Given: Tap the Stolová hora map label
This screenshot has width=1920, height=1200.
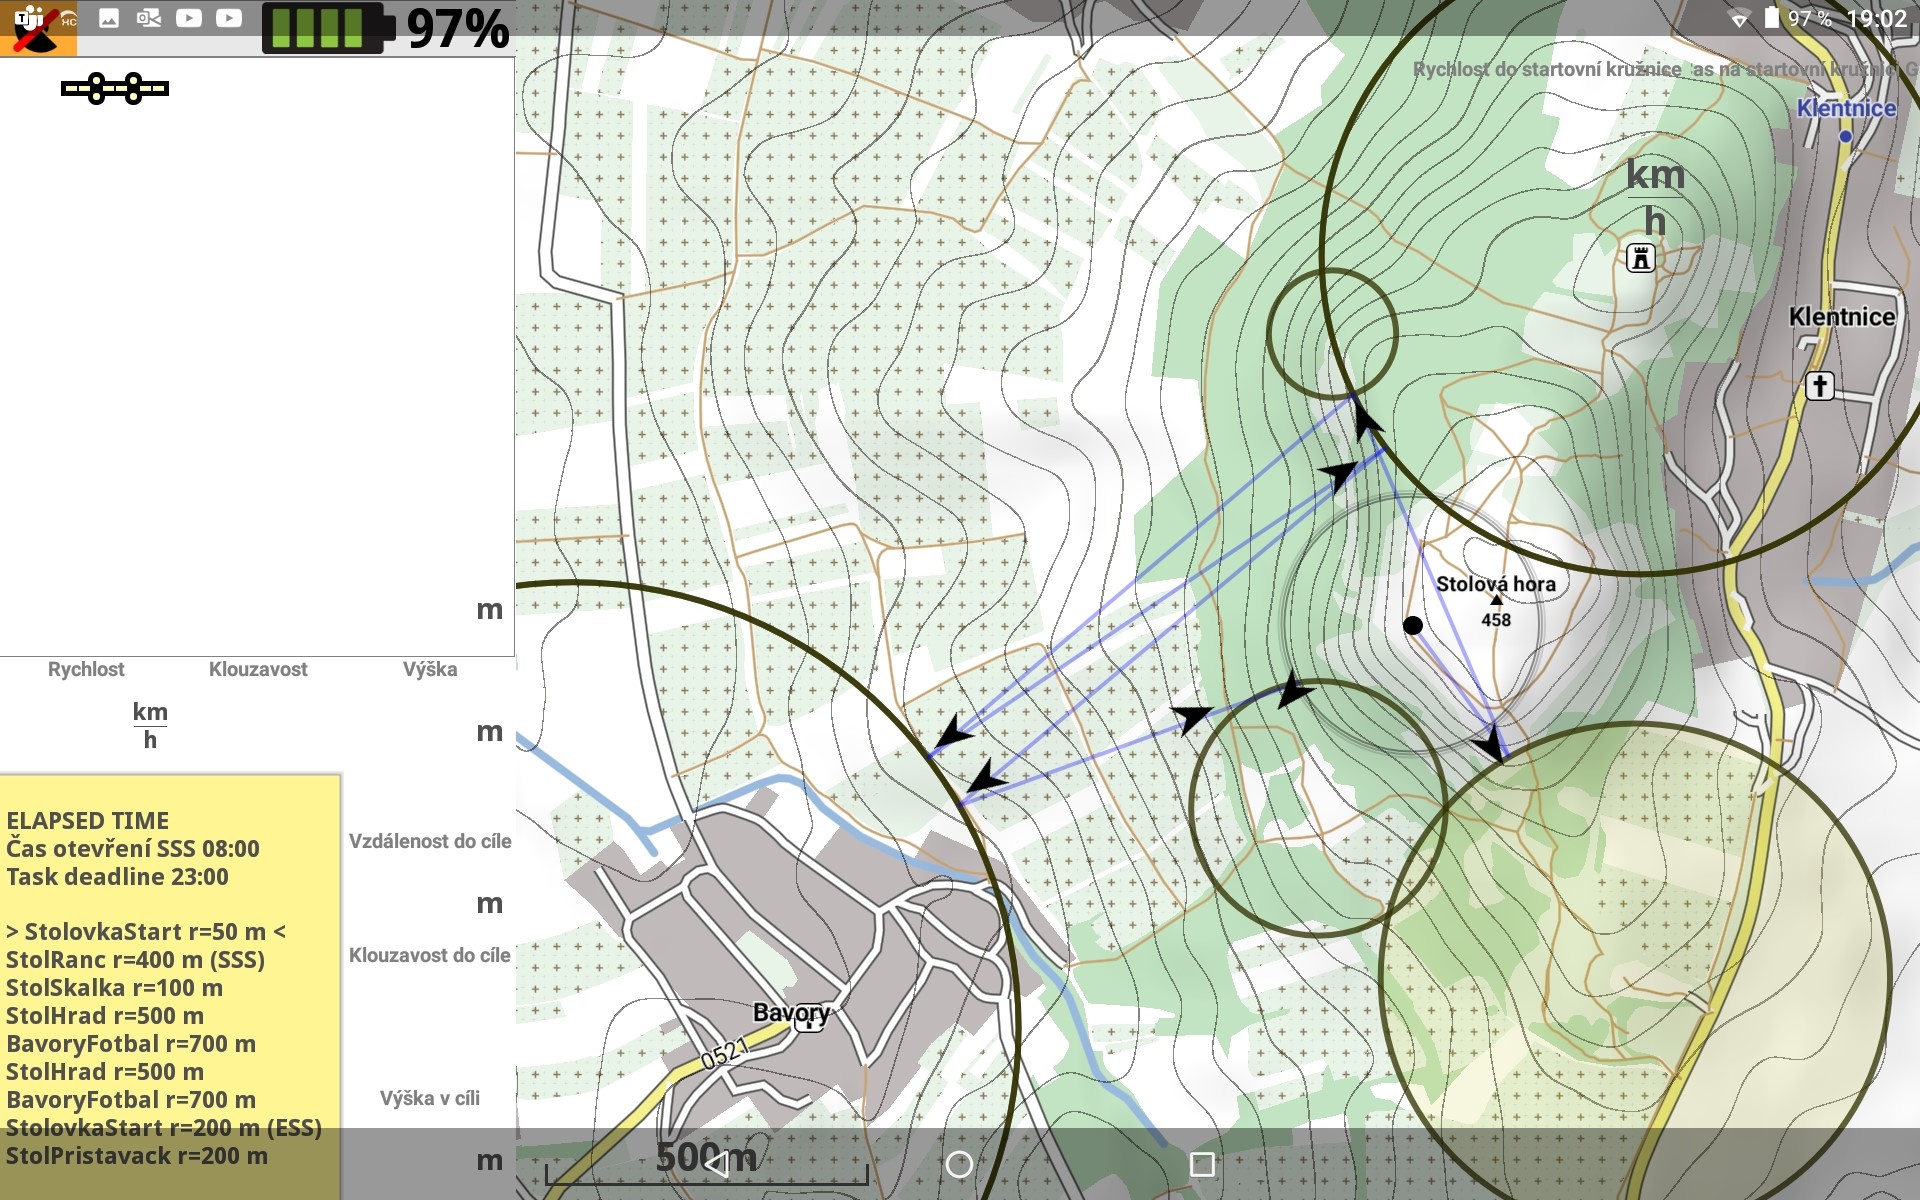Looking at the screenshot, I should pyautogui.click(x=1496, y=584).
